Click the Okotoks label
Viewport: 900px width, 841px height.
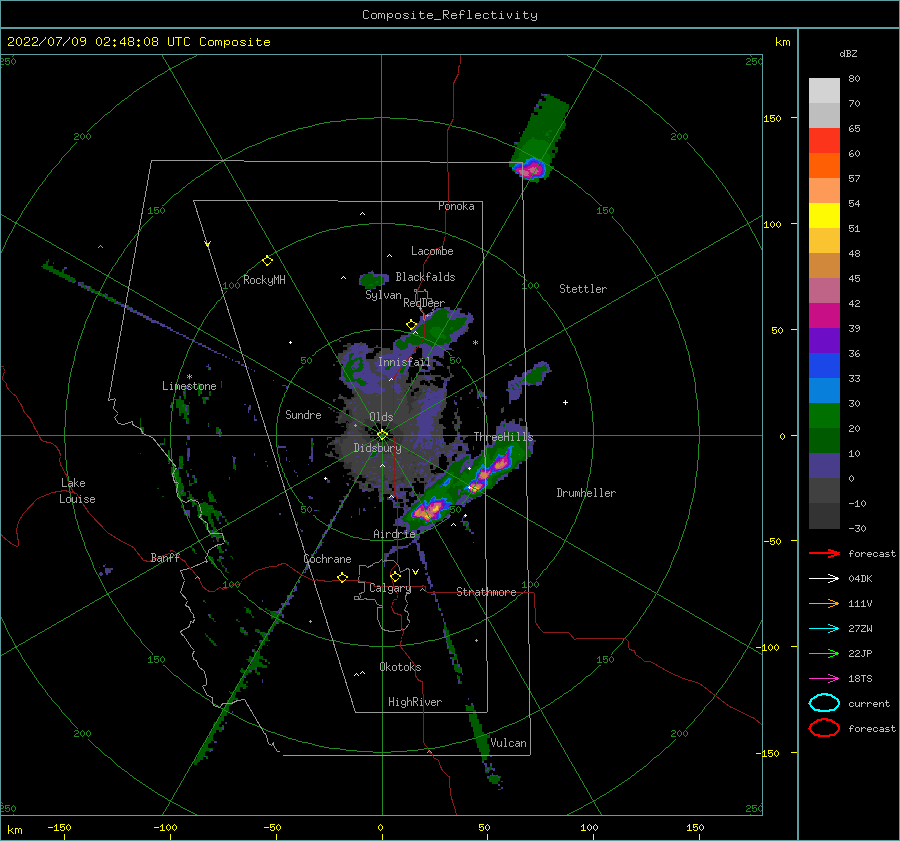(x=400, y=667)
